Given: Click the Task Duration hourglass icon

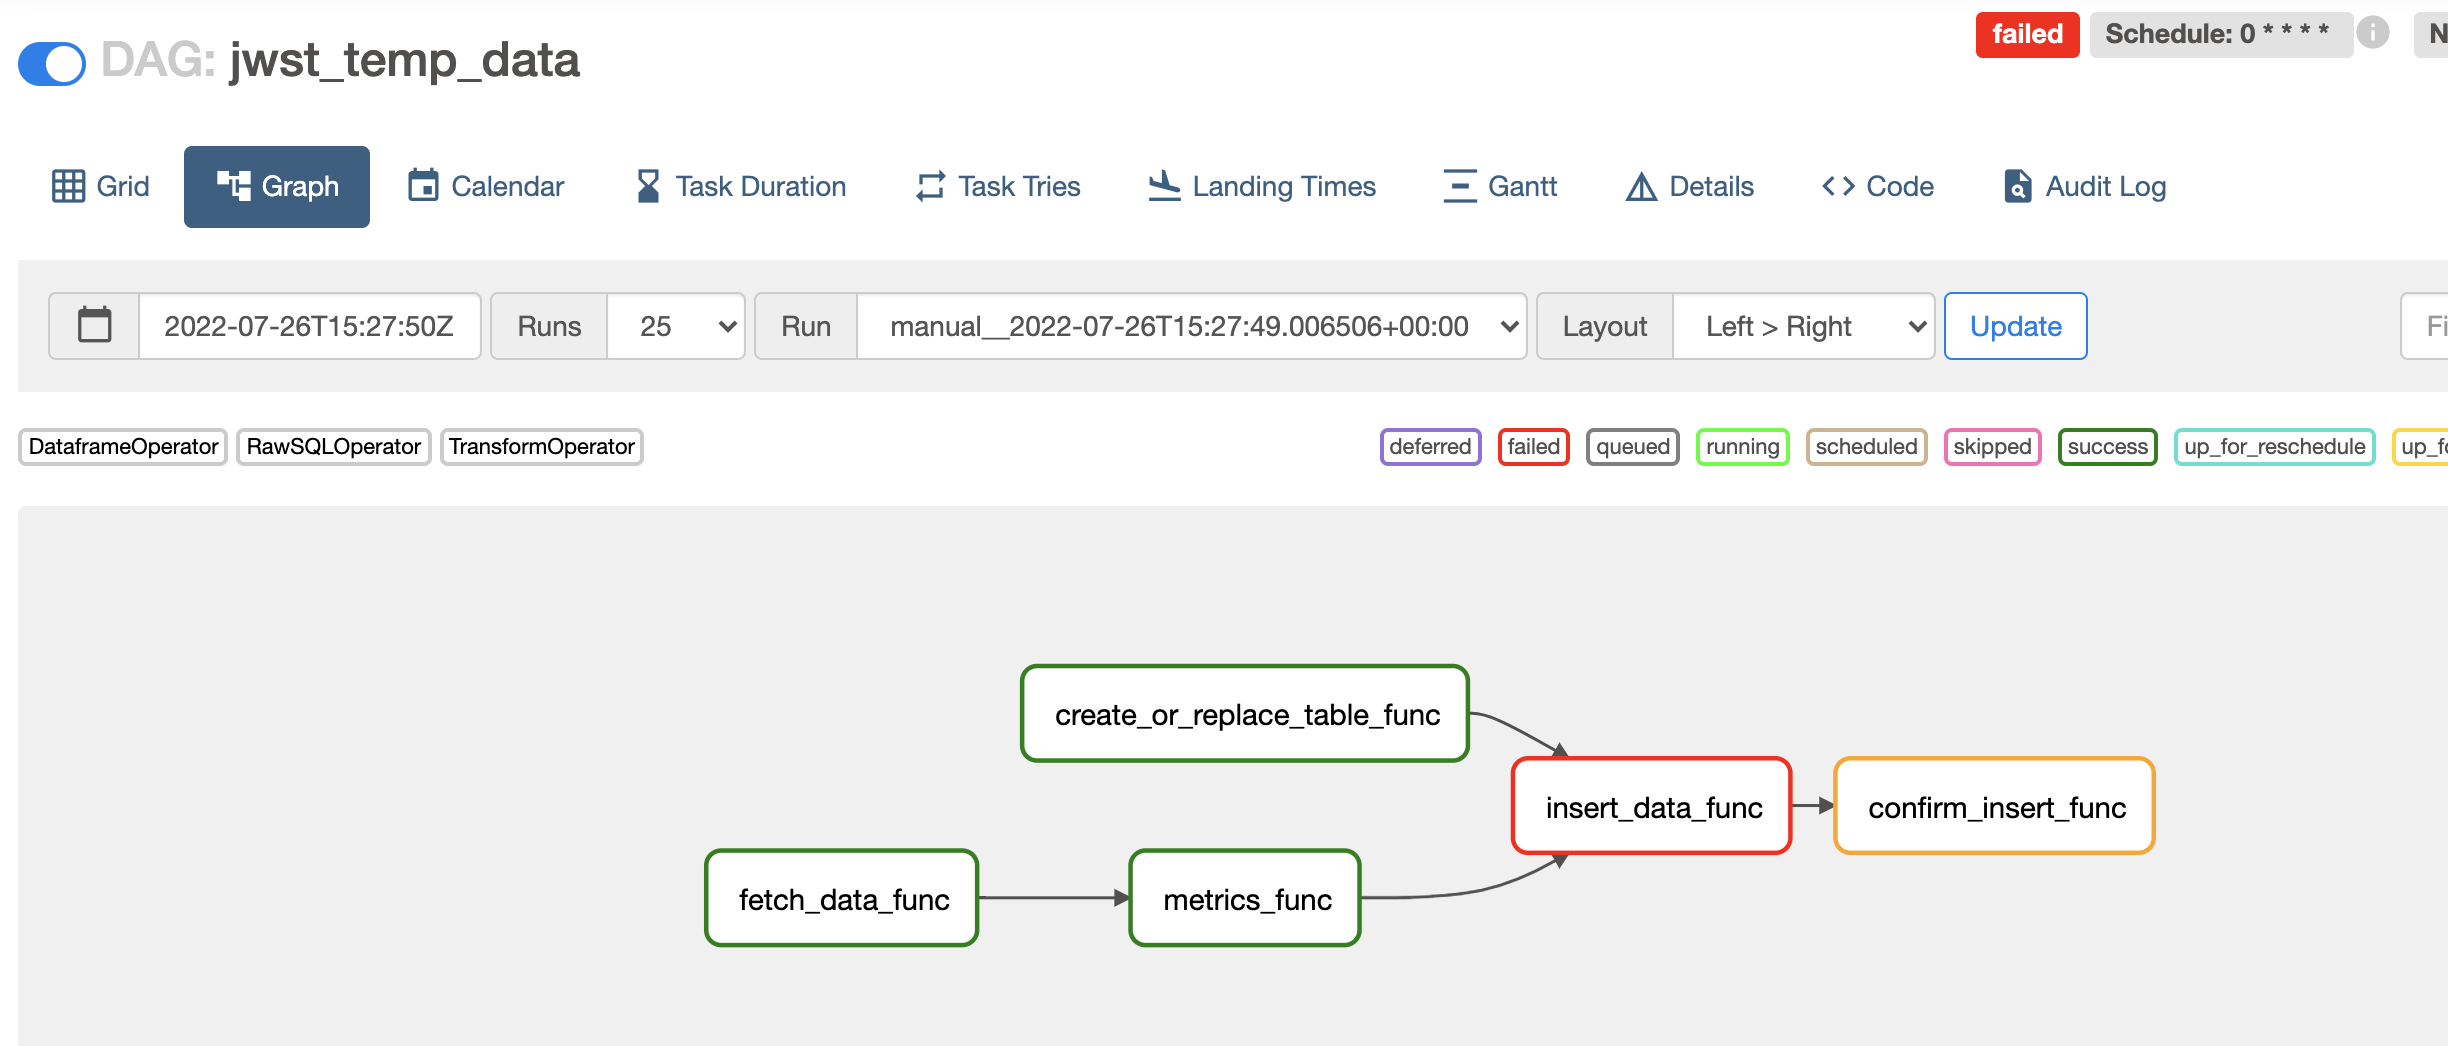Looking at the screenshot, I should pyautogui.click(x=647, y=185).
